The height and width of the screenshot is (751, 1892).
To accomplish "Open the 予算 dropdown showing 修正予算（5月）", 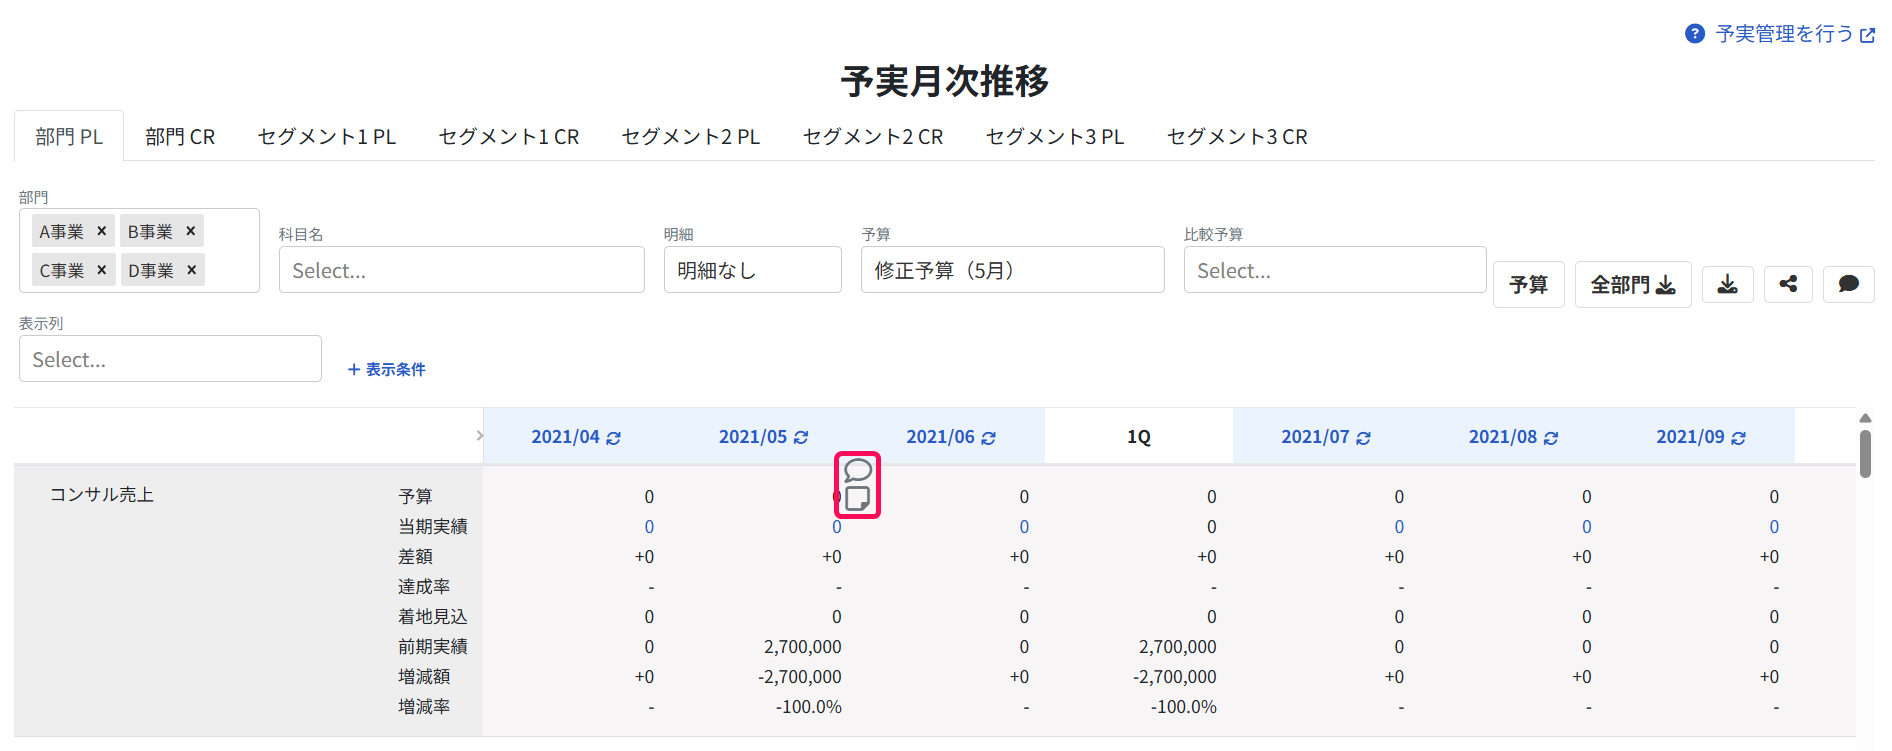I will (x=1013, y=270).
